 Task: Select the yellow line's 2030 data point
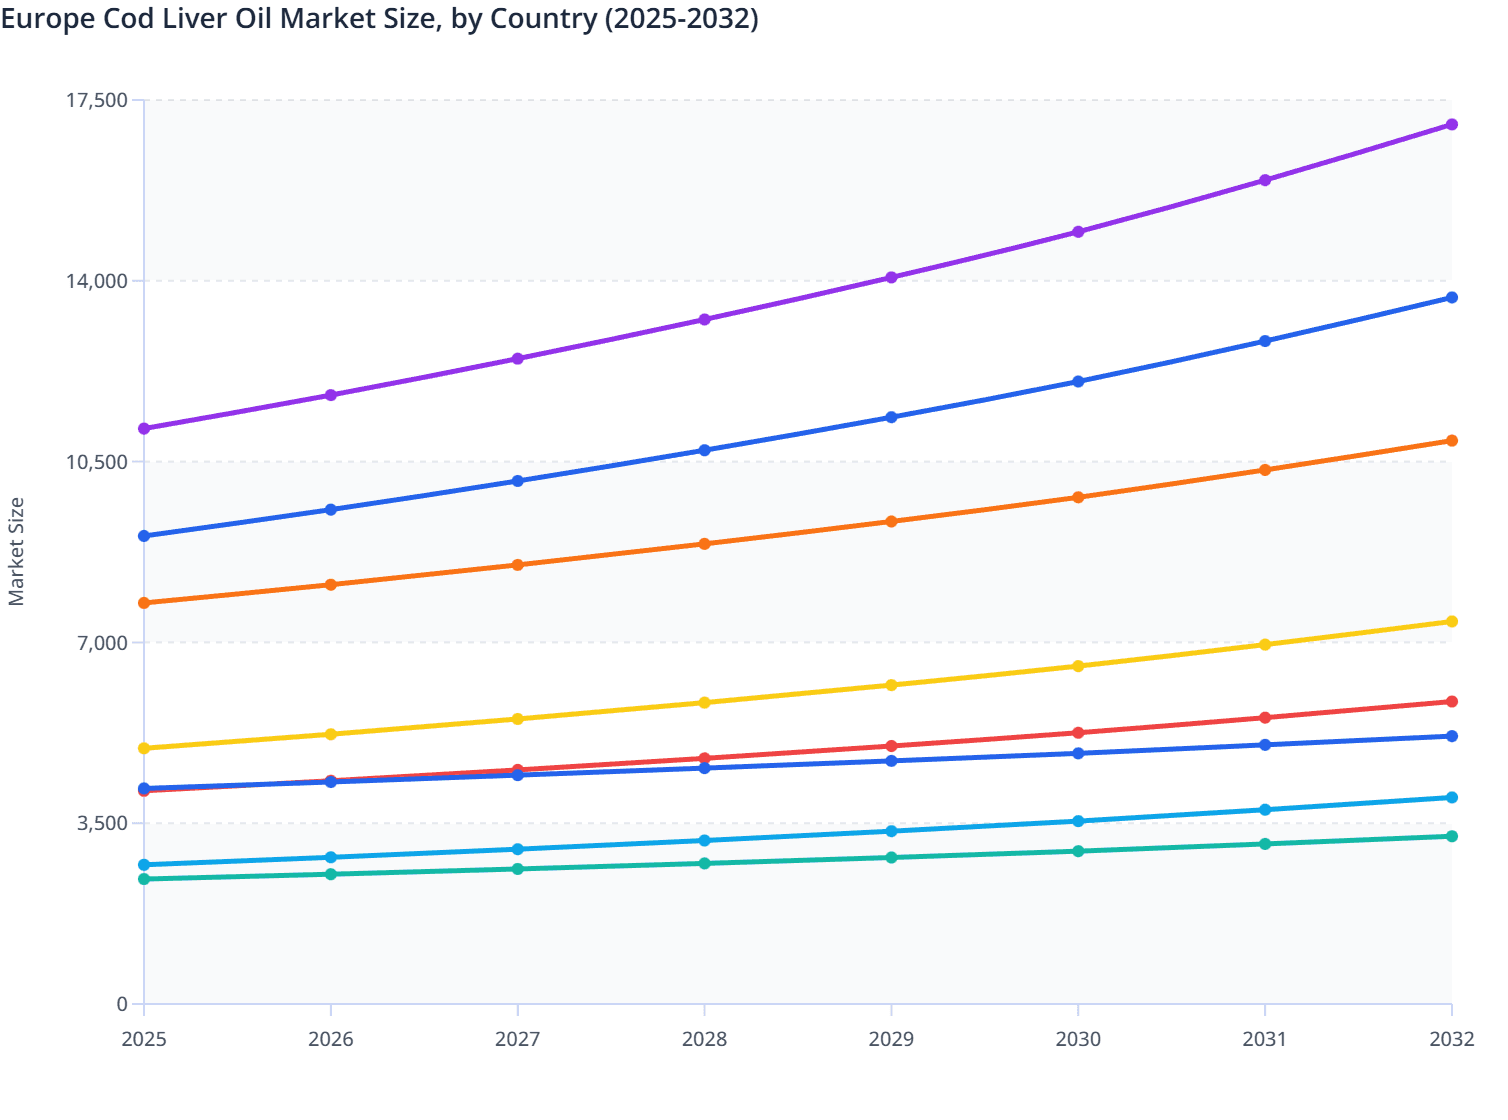(x=1078, y=665)
